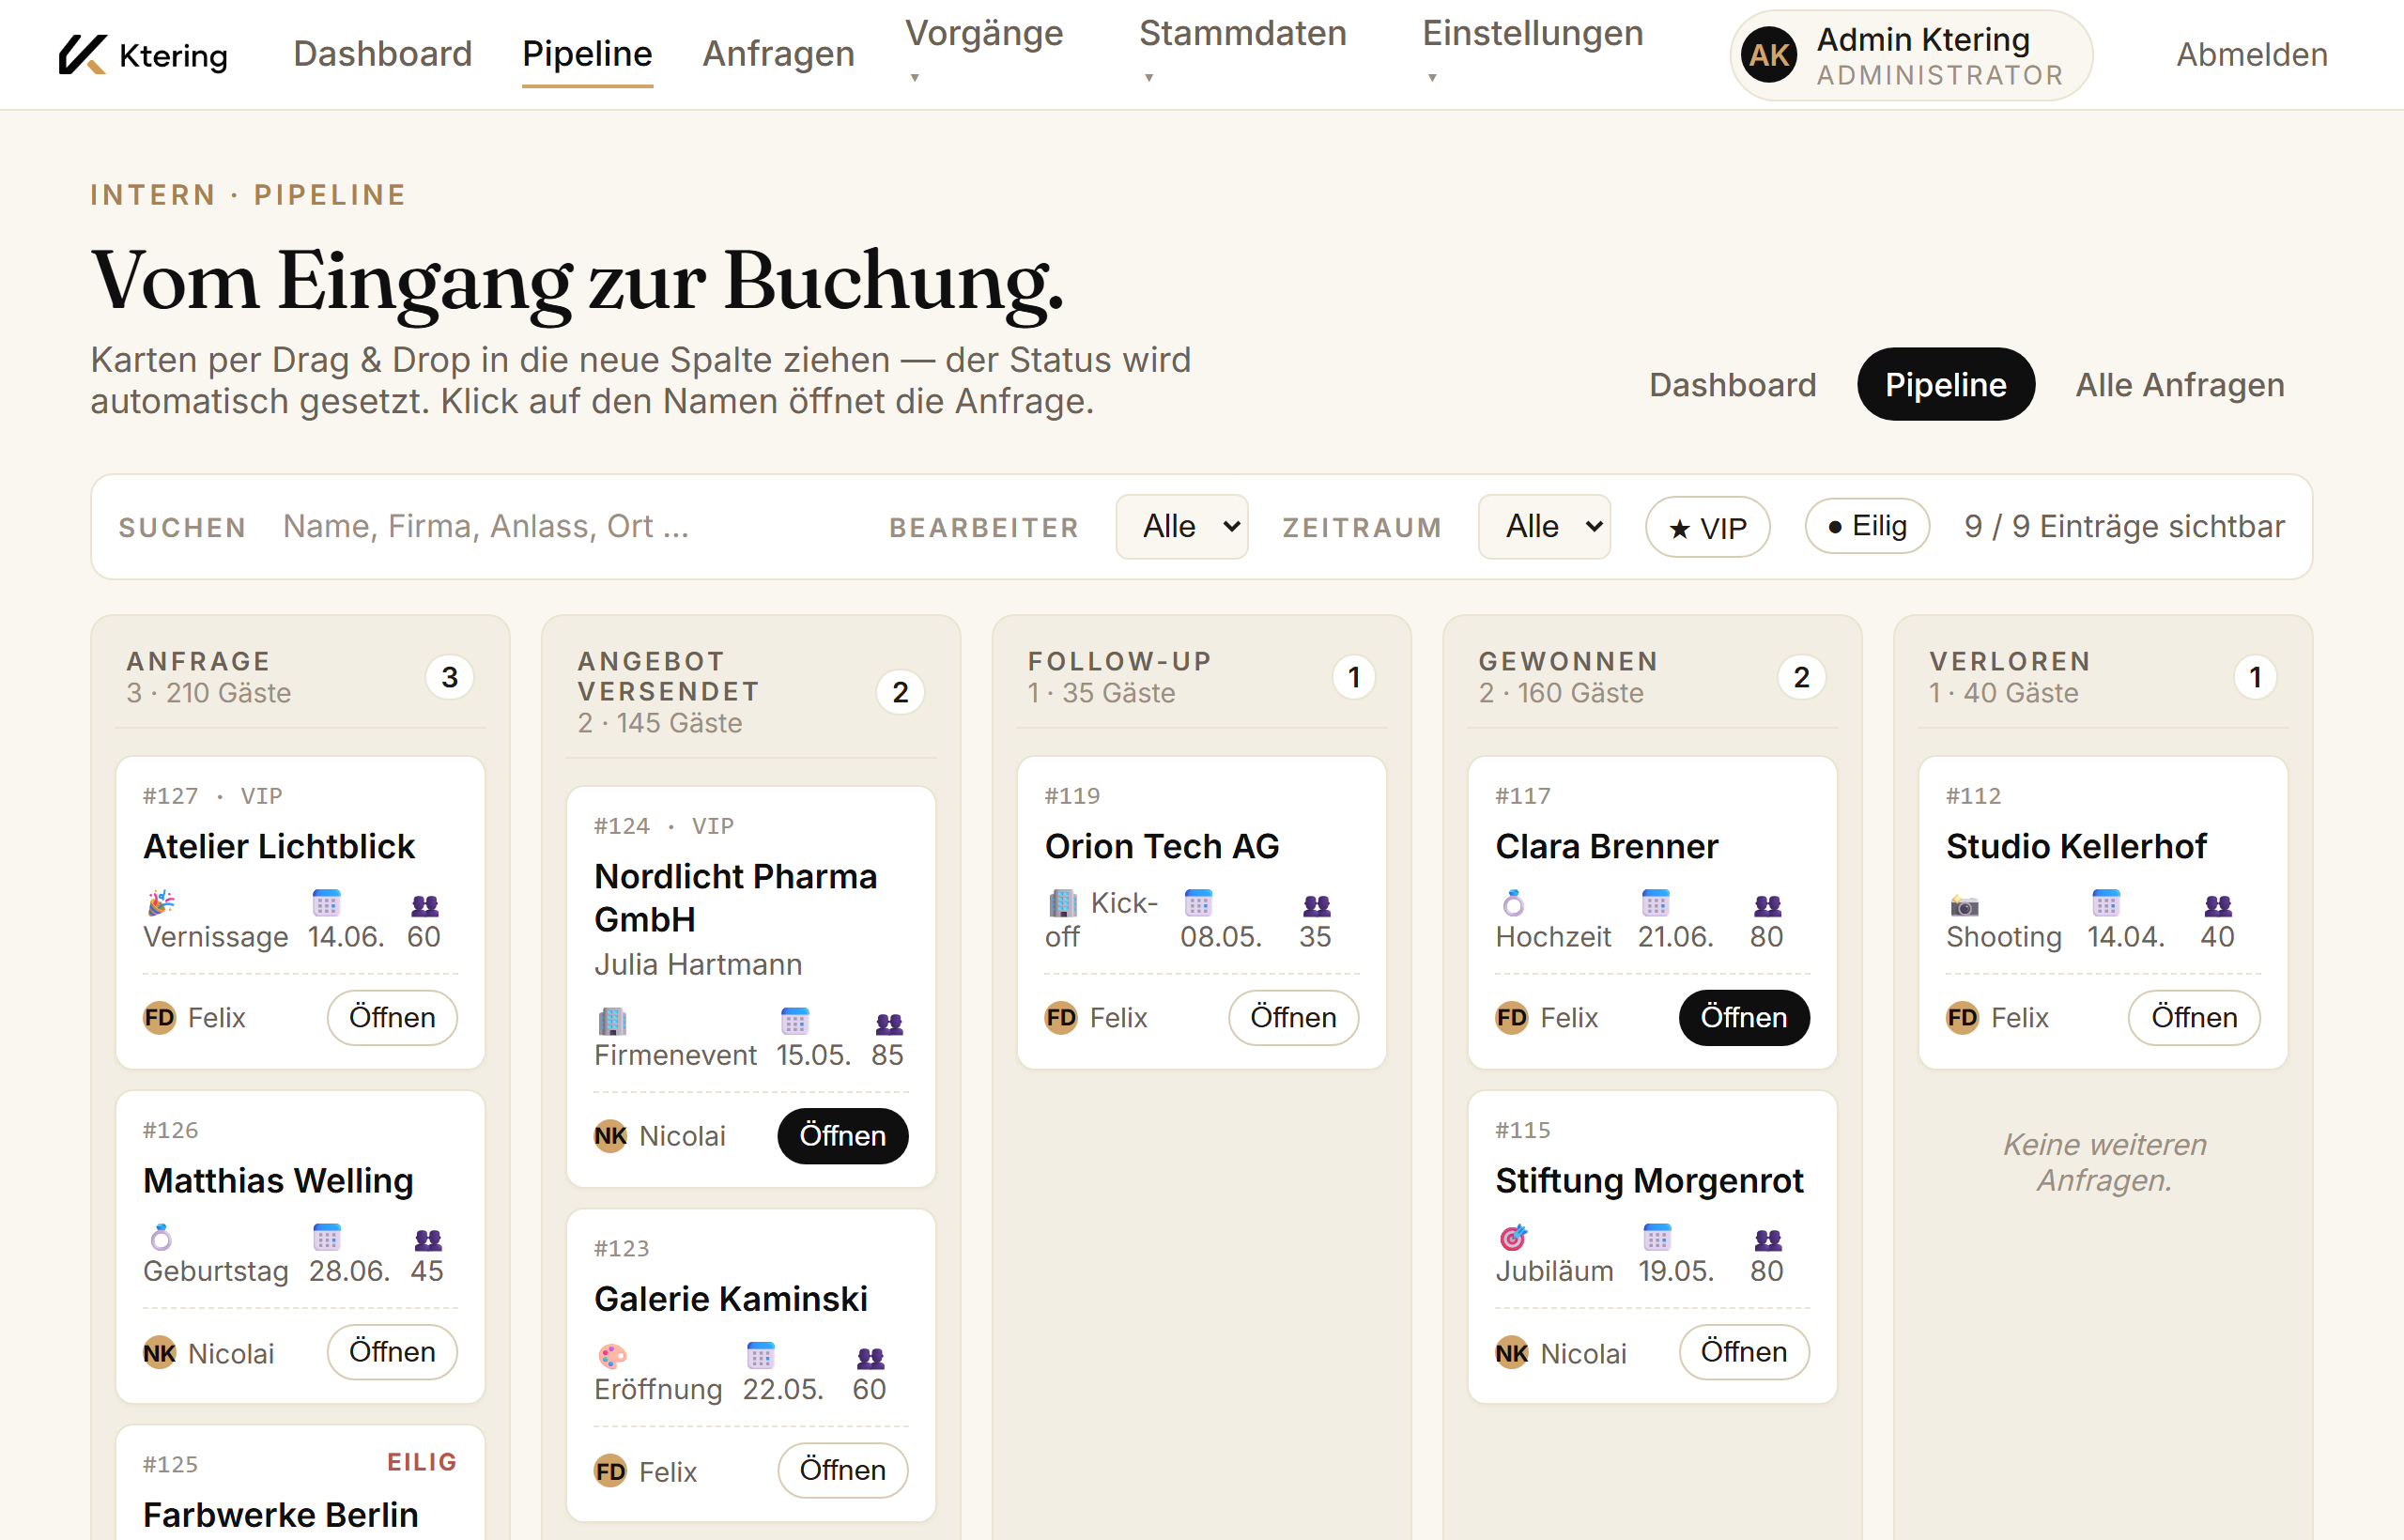Open the Bearbeiter dropdown

click(x=1182, y=527)
